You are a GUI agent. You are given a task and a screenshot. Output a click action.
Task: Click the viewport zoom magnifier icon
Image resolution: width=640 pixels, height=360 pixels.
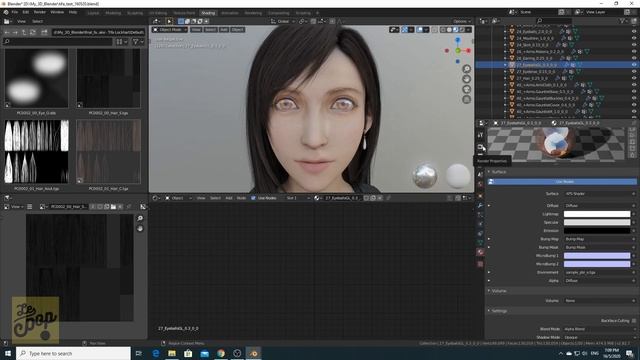tap(467, 69)
